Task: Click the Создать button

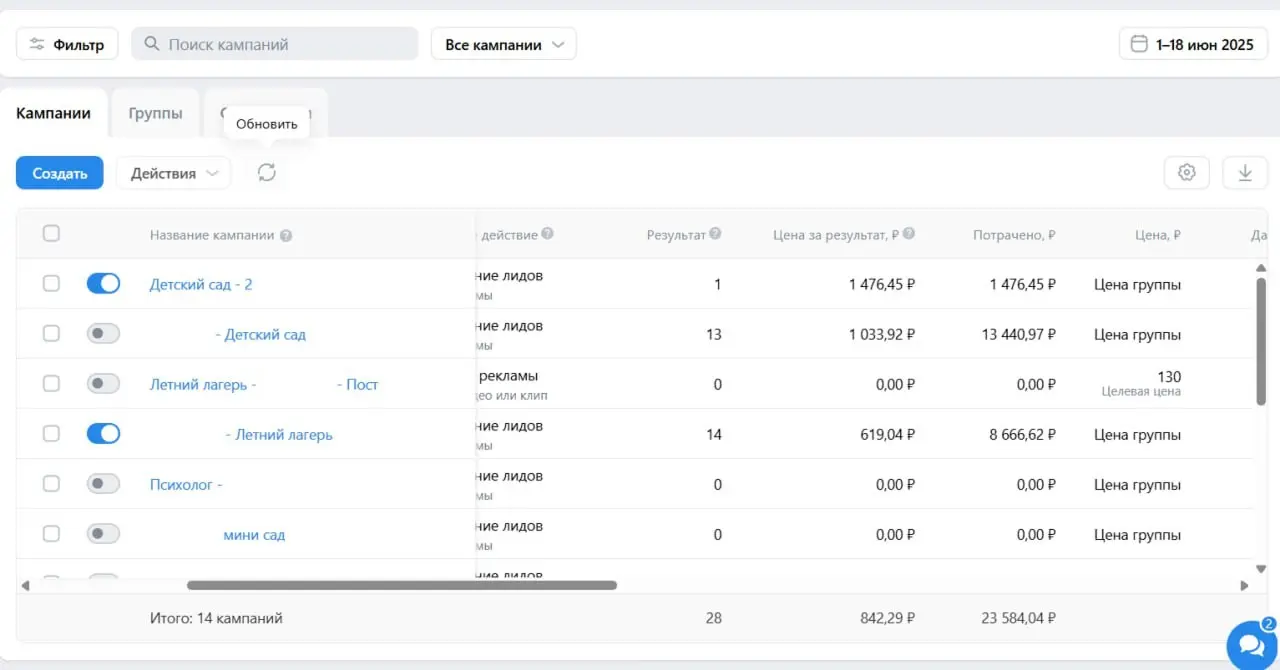Action: point(60,172)
